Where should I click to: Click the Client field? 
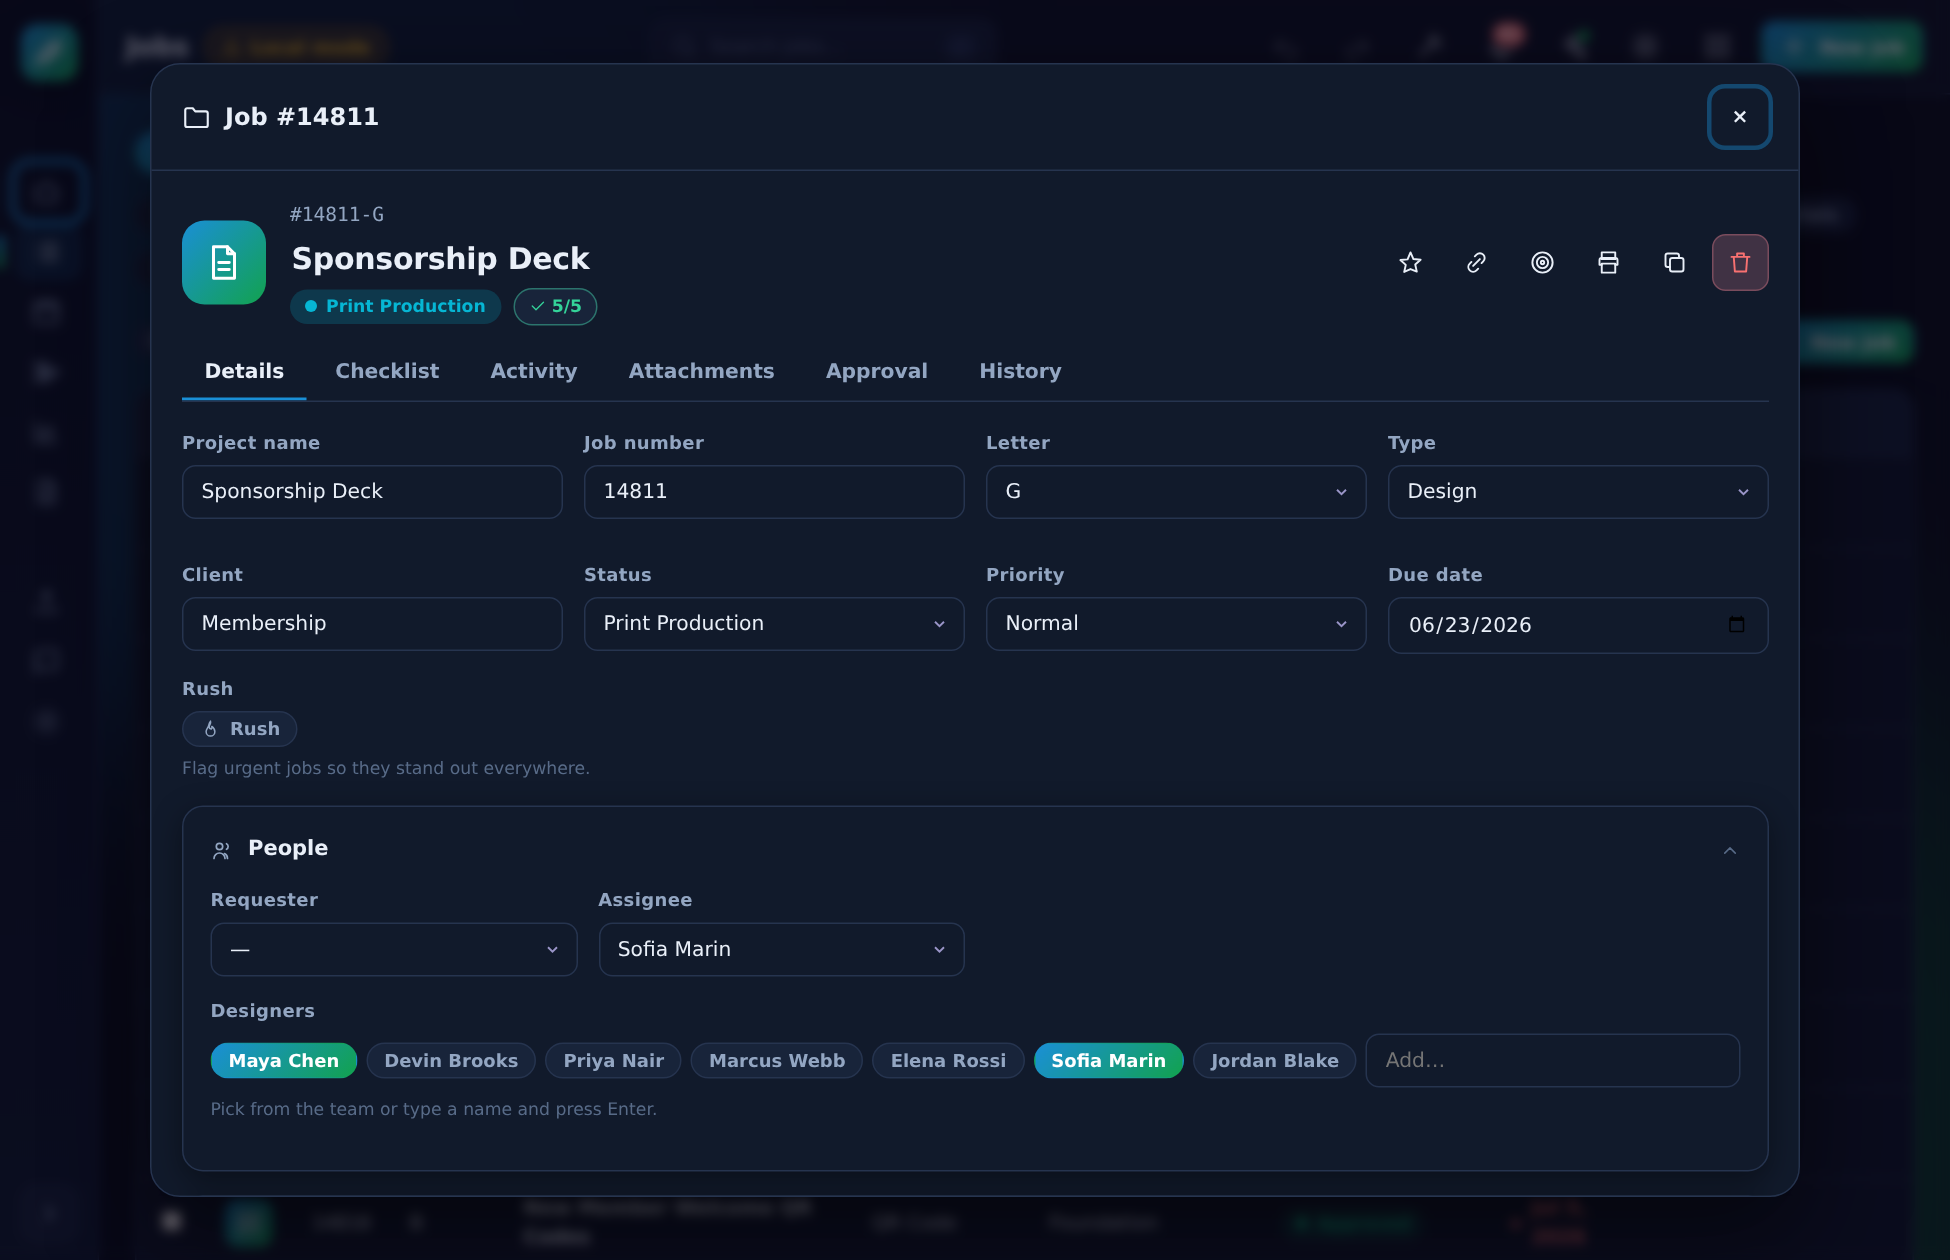tap(372, 624)
